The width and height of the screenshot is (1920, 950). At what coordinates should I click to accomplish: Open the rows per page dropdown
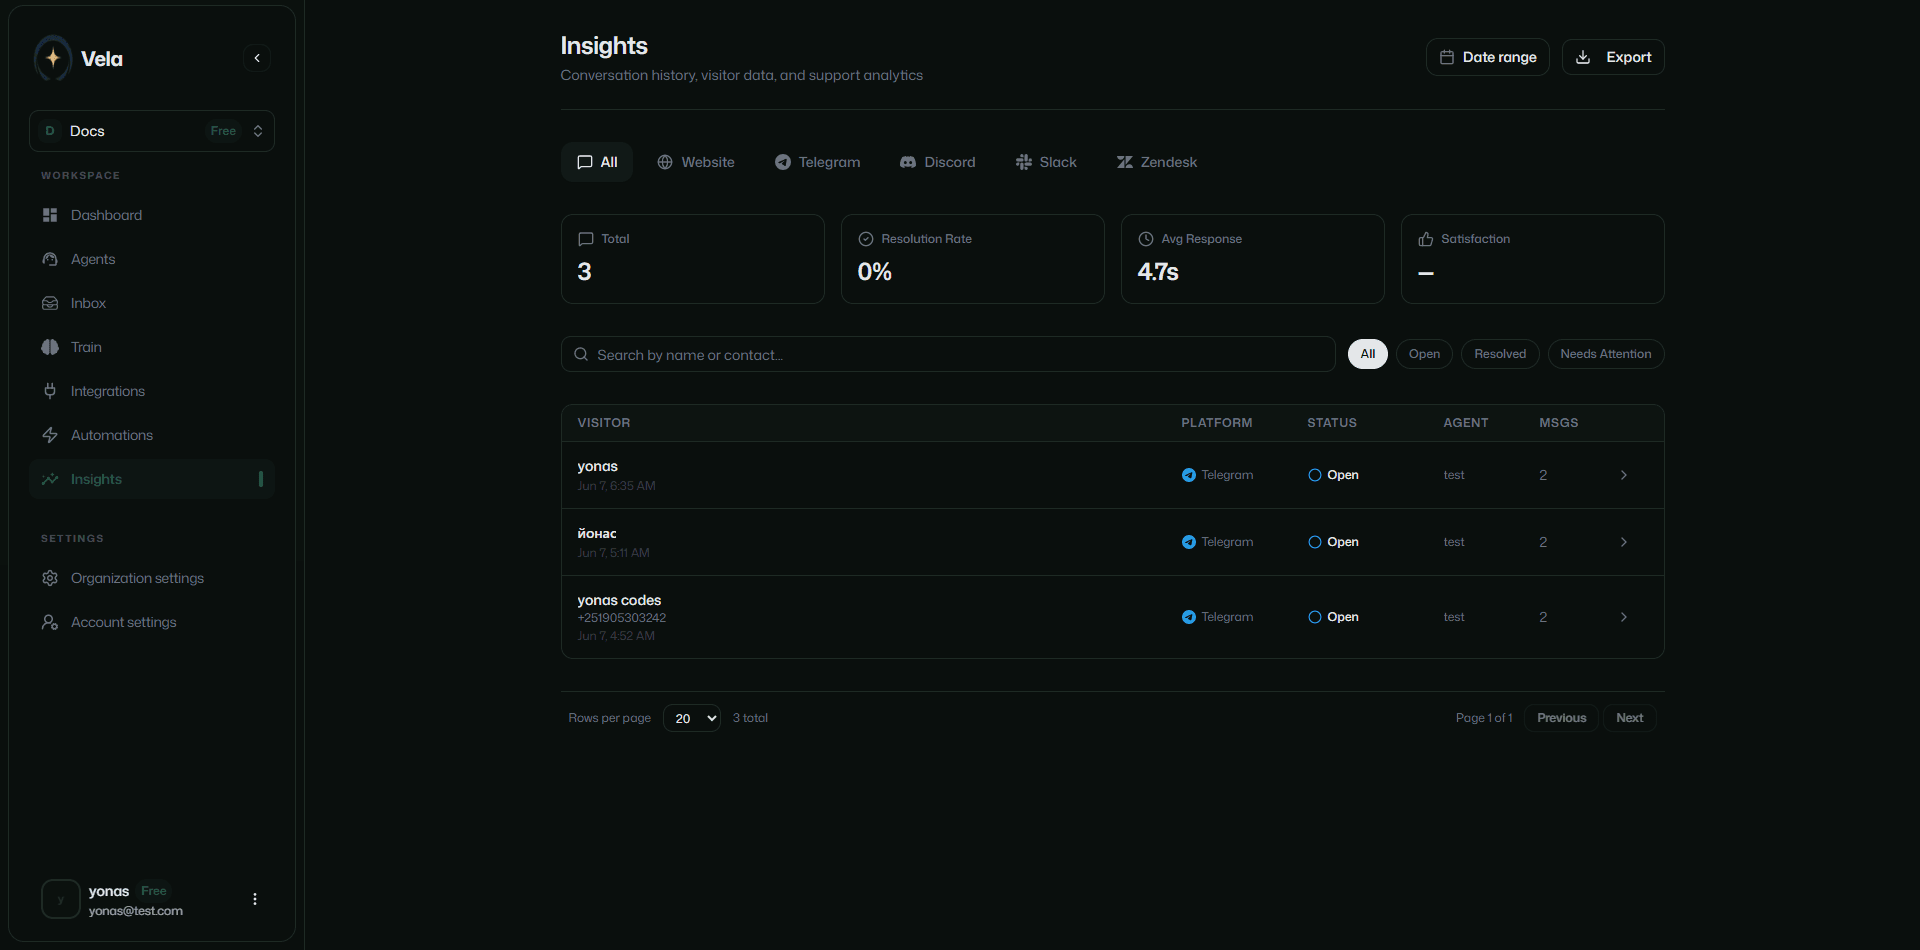(x=692, y=718)
